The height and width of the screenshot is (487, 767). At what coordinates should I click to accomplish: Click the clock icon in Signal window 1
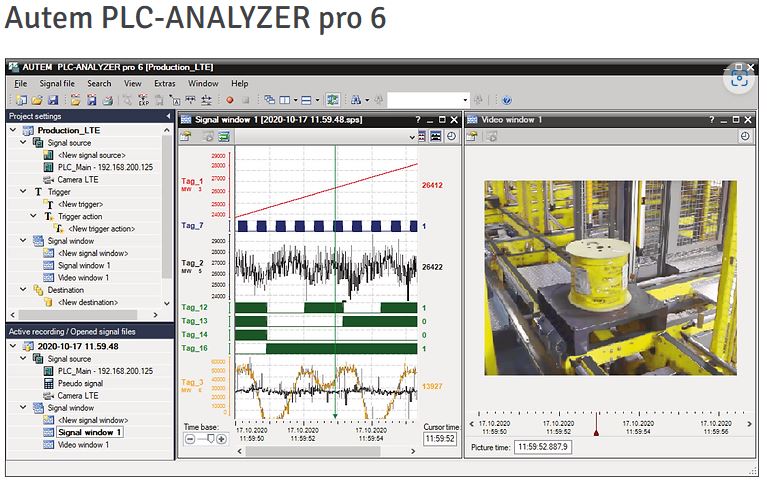[451, 136]
